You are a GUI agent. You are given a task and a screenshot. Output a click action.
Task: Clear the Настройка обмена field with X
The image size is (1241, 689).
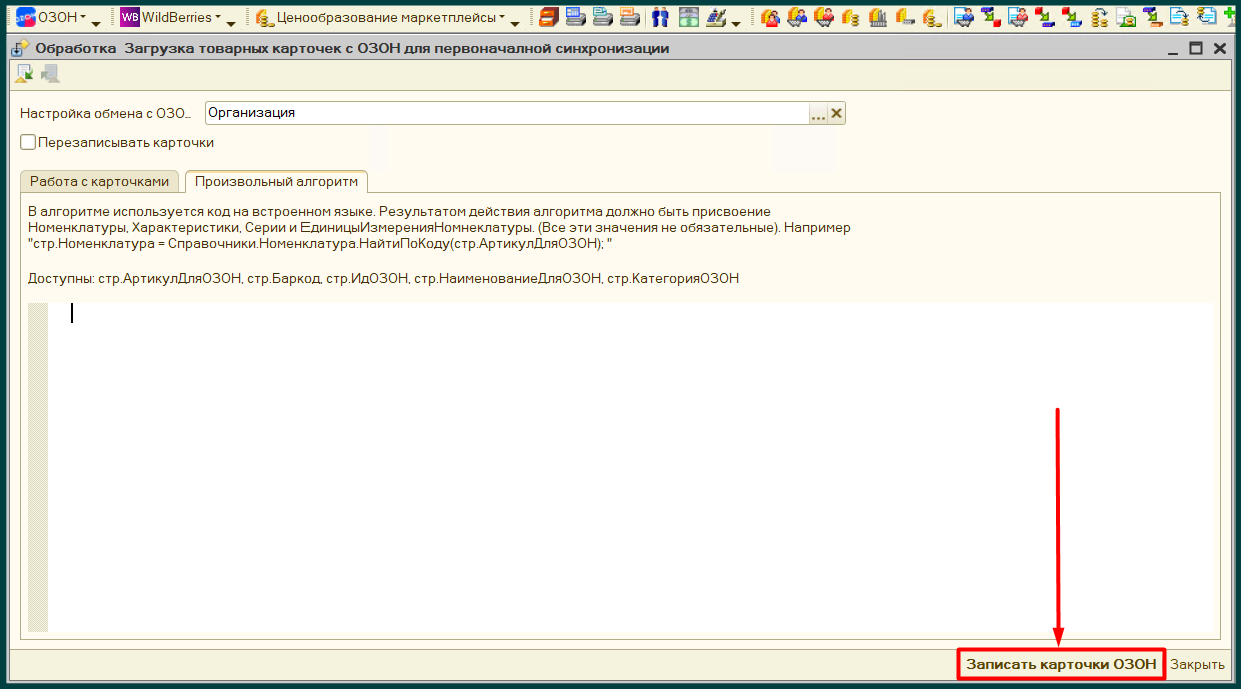(837, 114)
